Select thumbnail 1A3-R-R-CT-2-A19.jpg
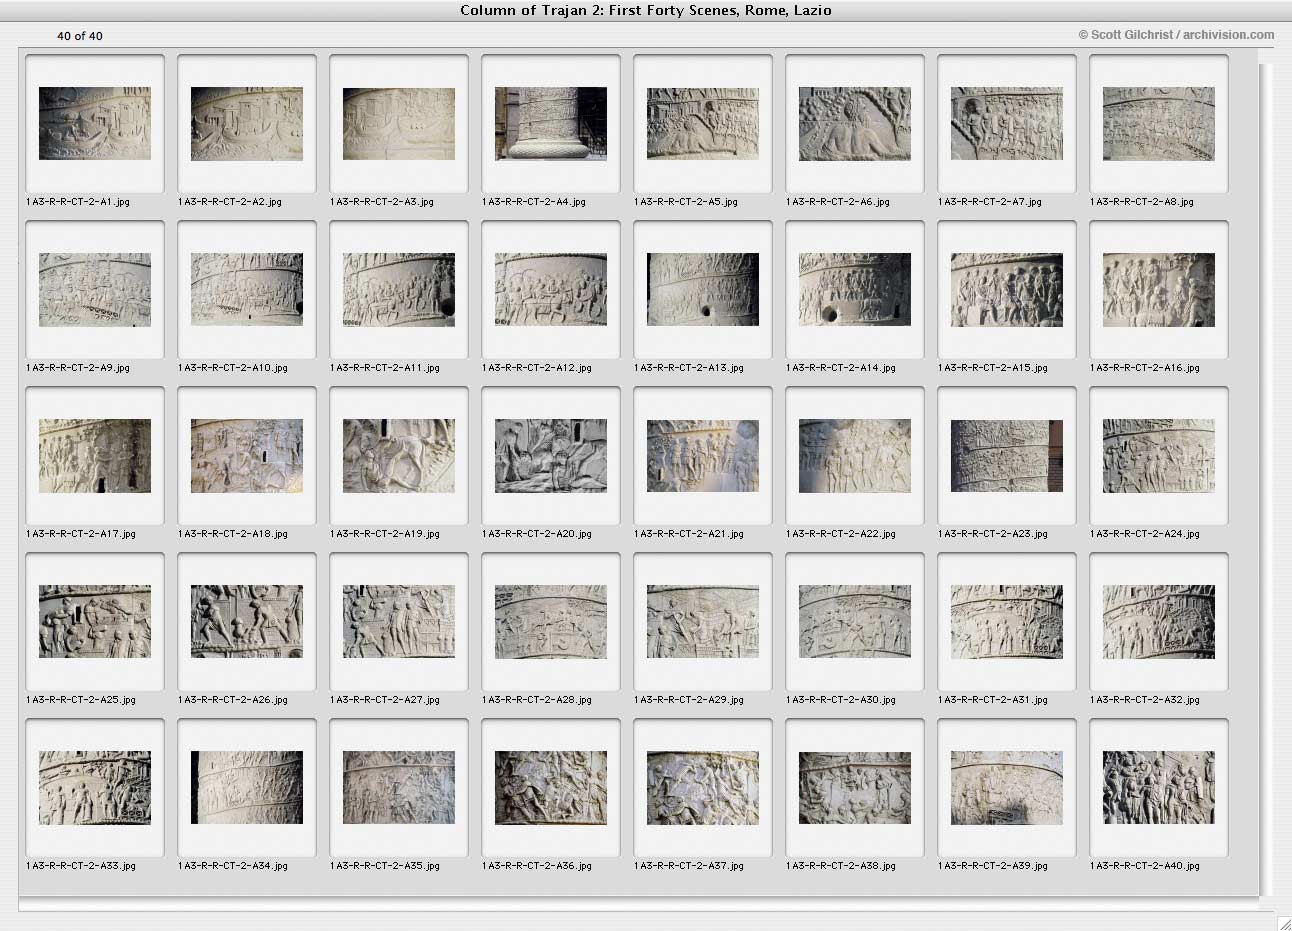This screenshot has width=1292, height=931. pos(399,455)
